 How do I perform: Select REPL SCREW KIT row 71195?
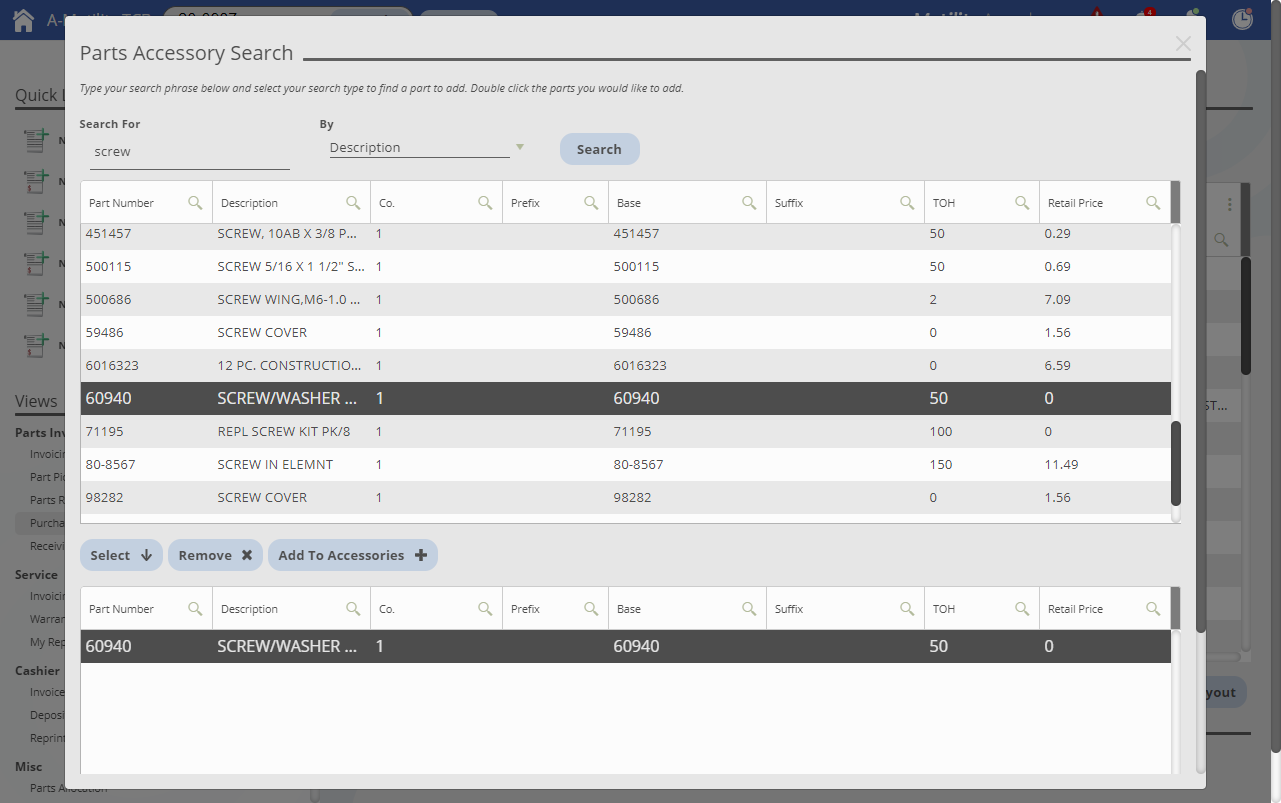pos(626,431)
